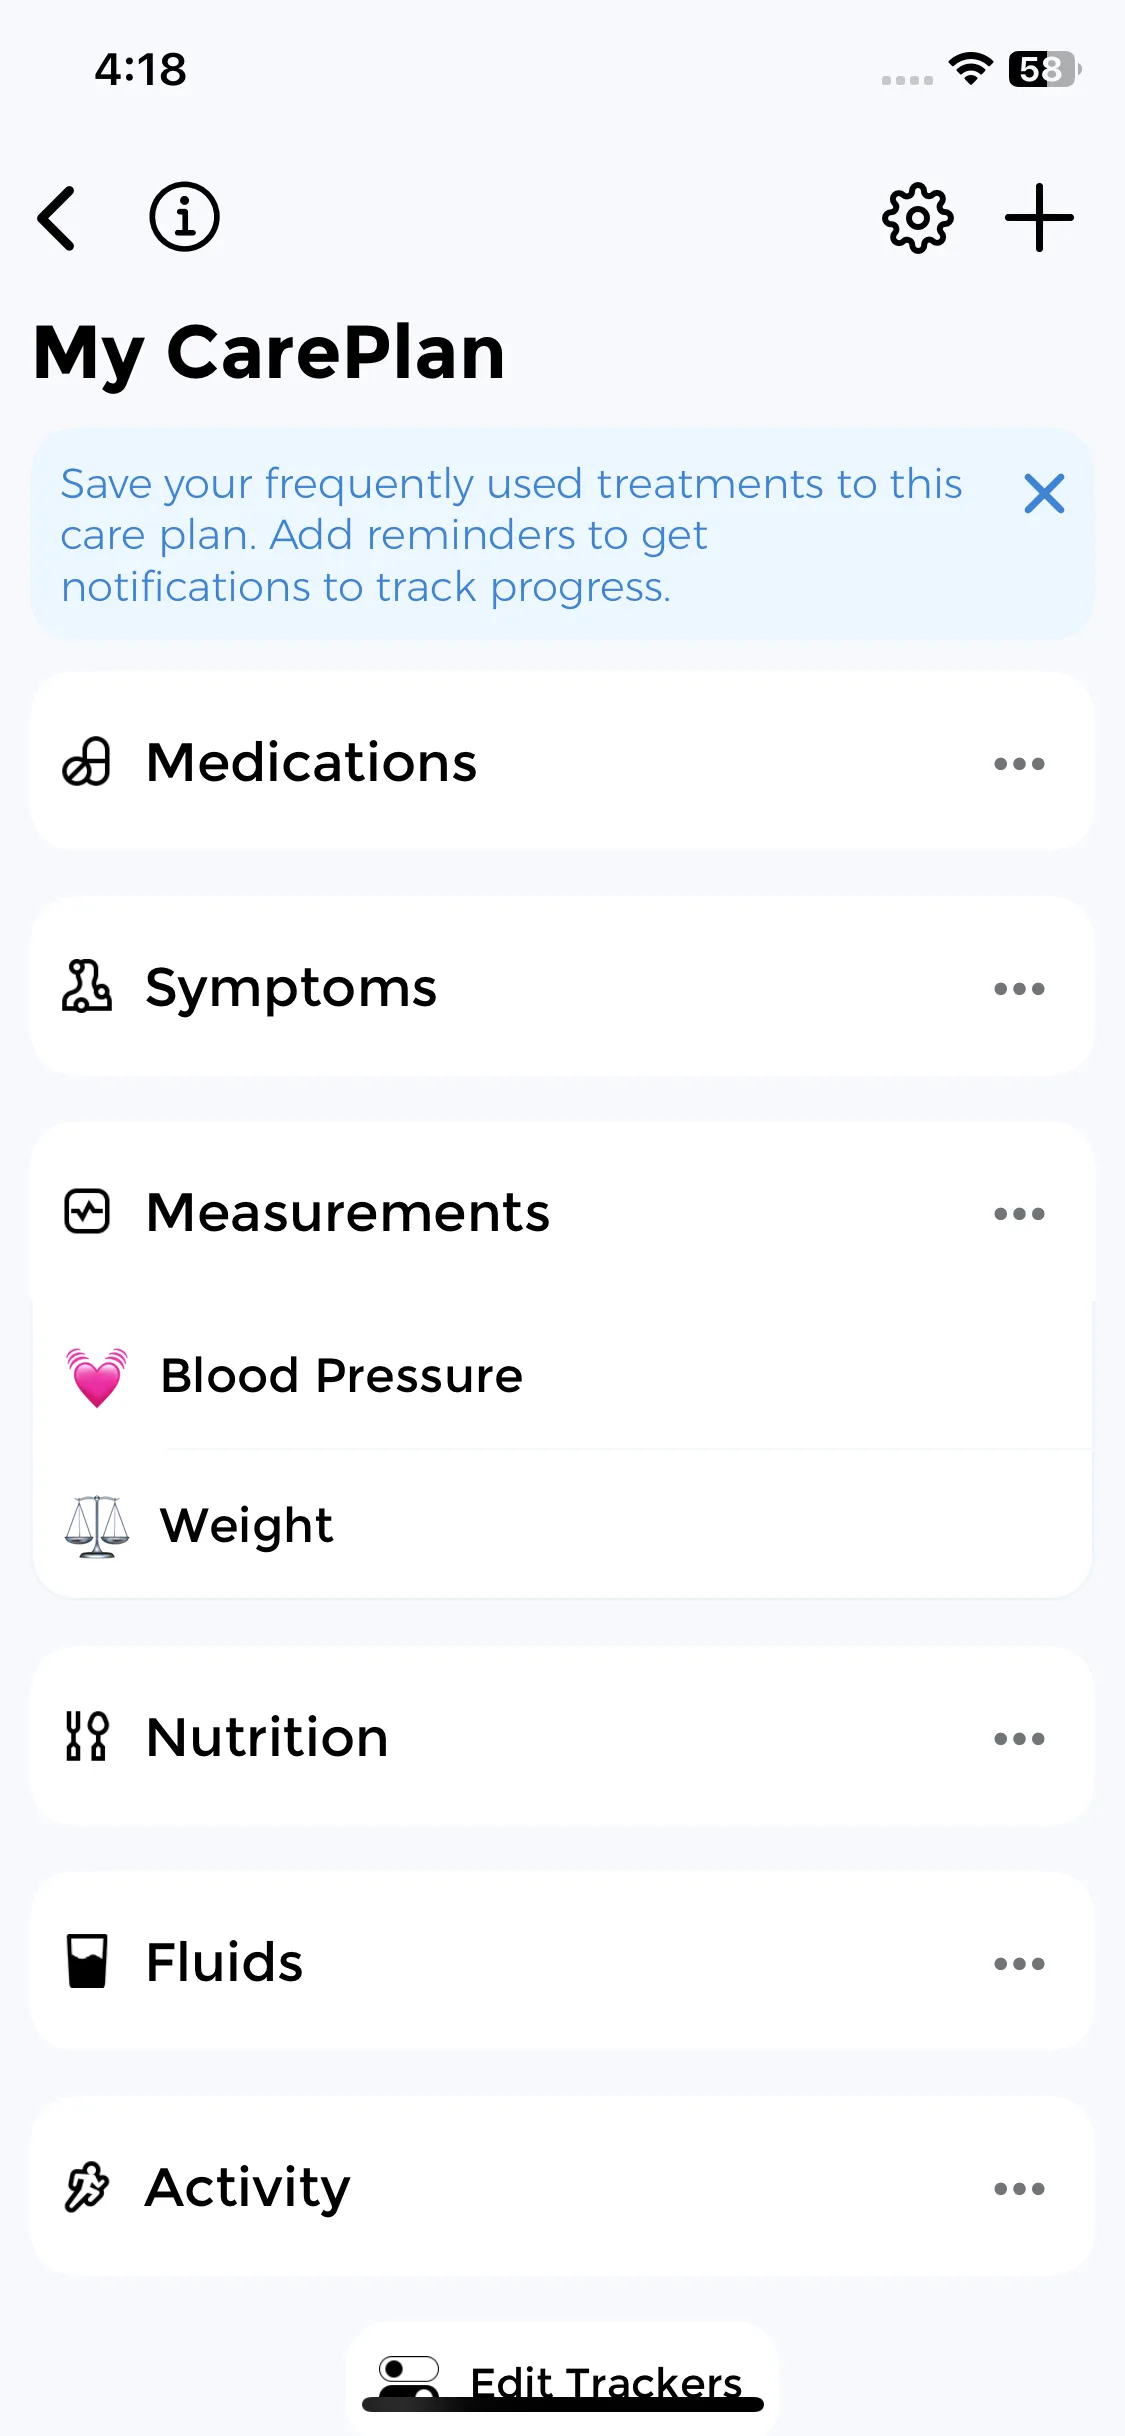
Task: Open Symptoms more options menu
Action: (1019, 989)
